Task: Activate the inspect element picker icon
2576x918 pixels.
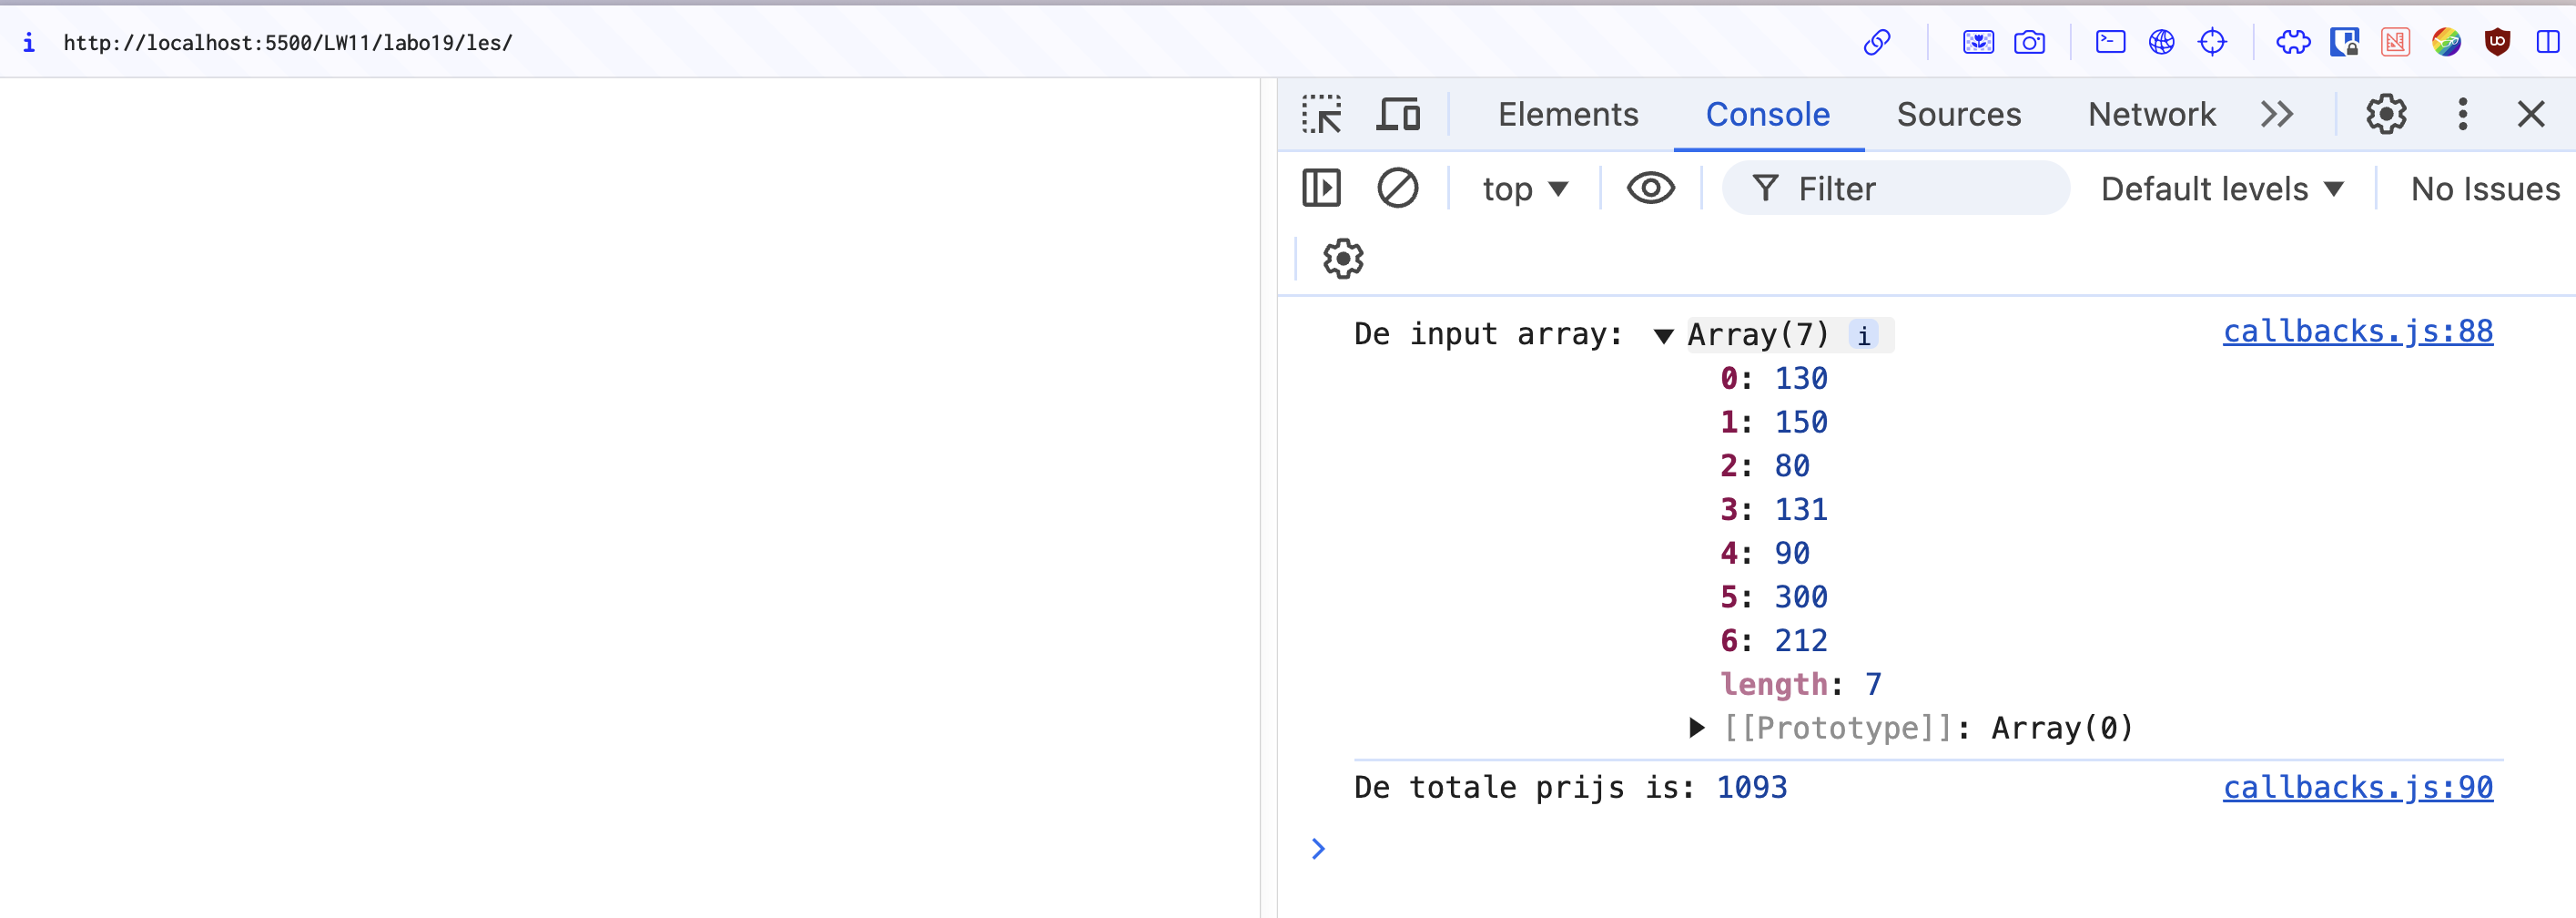Action: (1321, 115)
